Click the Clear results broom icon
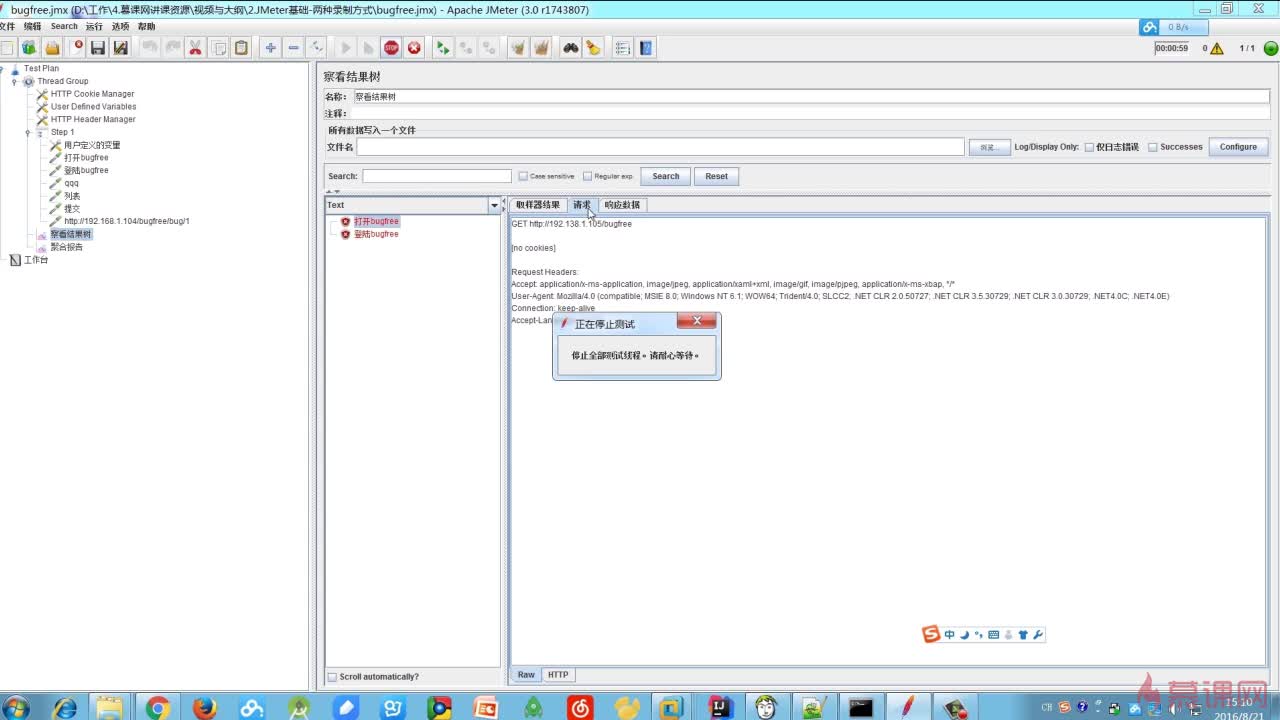Image resolution: width=1280 pixels, height=720 pixels. tap(518, 48)
